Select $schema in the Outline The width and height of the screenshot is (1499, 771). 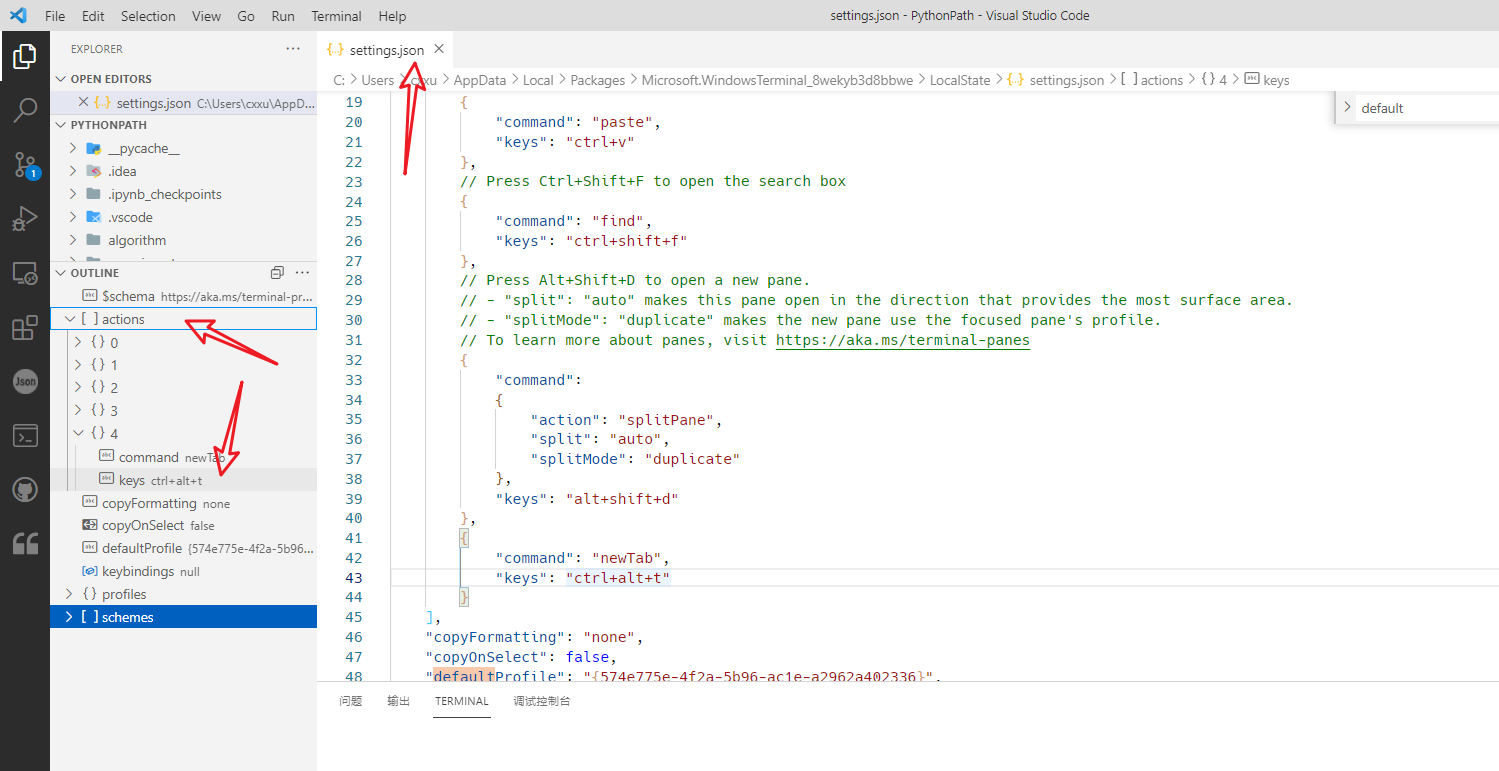[x=183, y=296]
